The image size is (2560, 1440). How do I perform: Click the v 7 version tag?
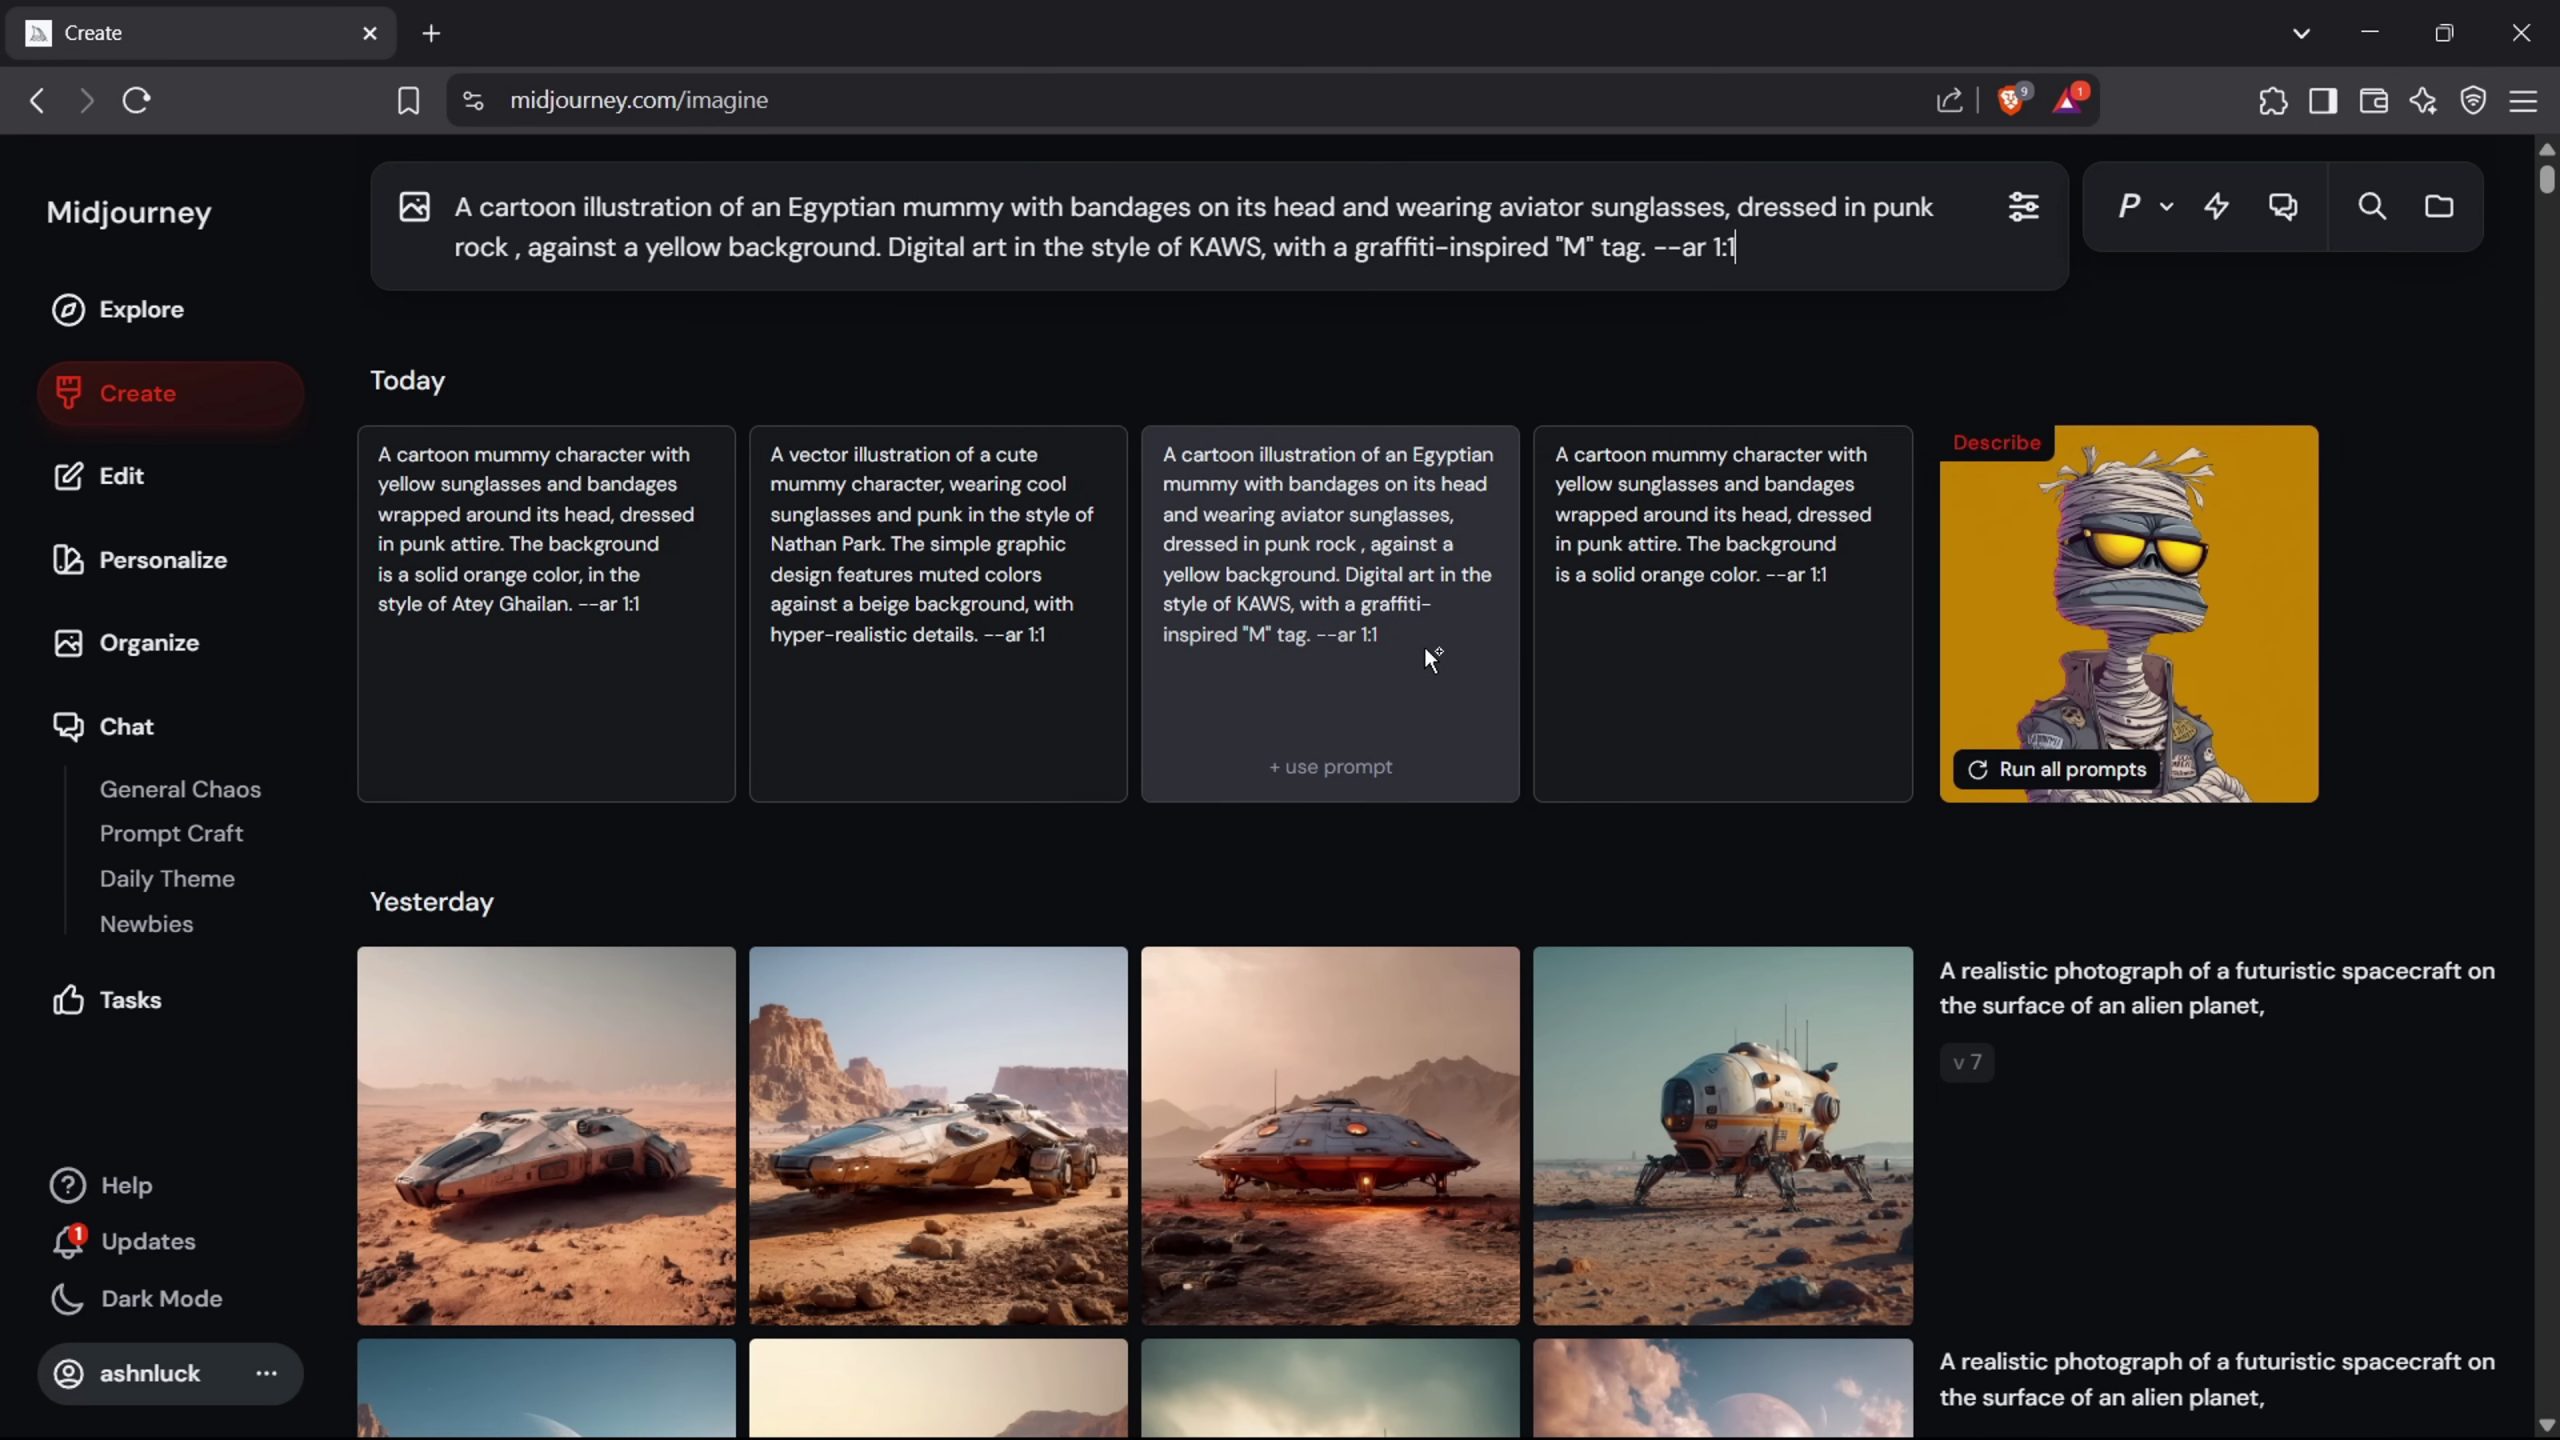1967,1062
